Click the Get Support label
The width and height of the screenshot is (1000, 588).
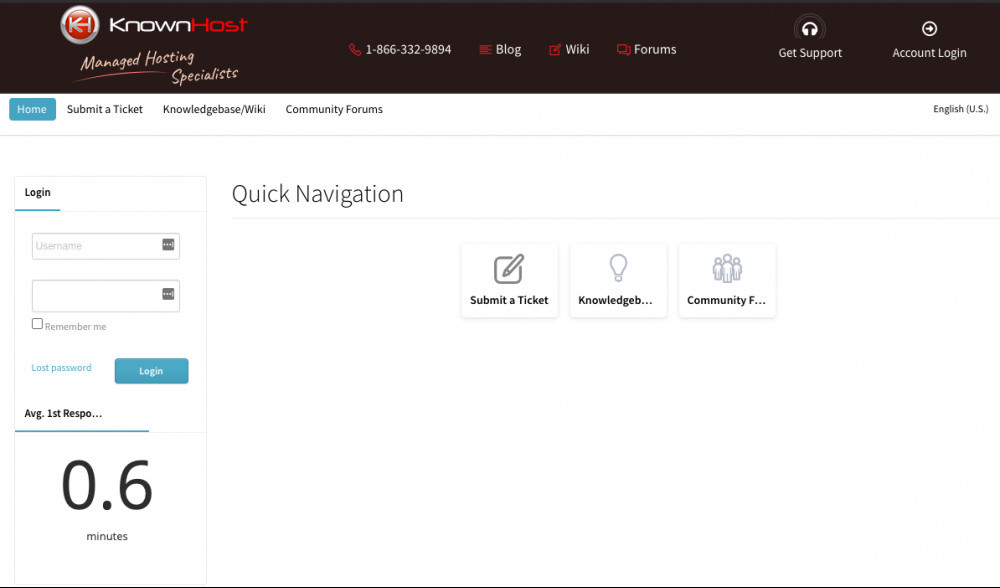810,53
